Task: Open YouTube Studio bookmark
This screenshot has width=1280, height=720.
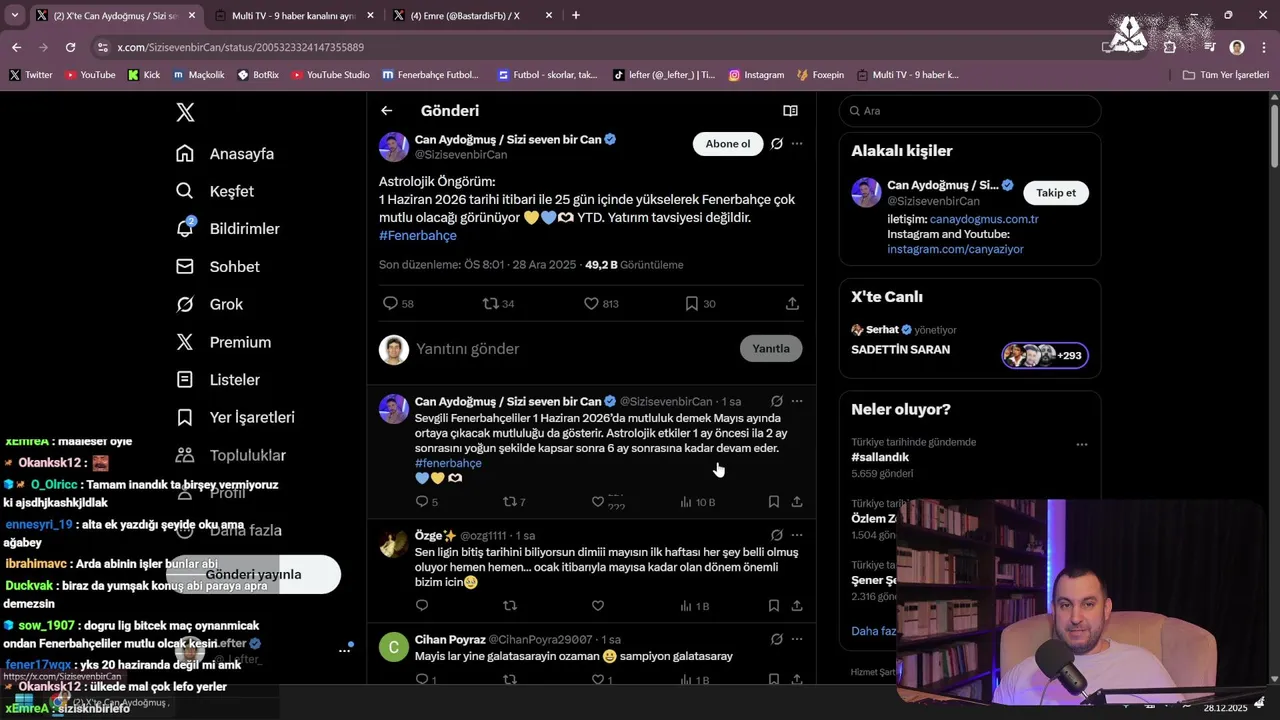Action: [x=330, y=75]
